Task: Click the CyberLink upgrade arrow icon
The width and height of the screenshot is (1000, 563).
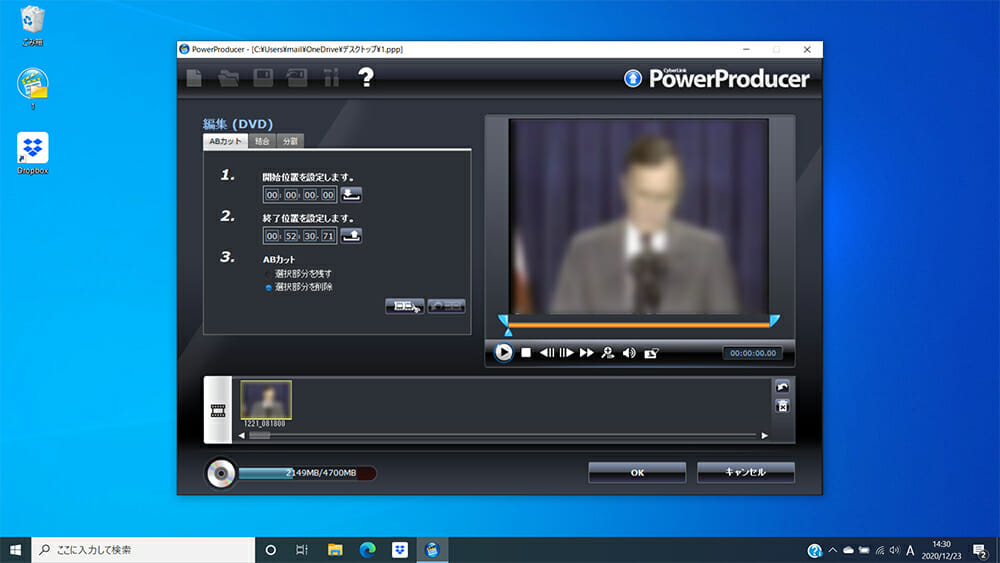Action: (x=633, y=78)
